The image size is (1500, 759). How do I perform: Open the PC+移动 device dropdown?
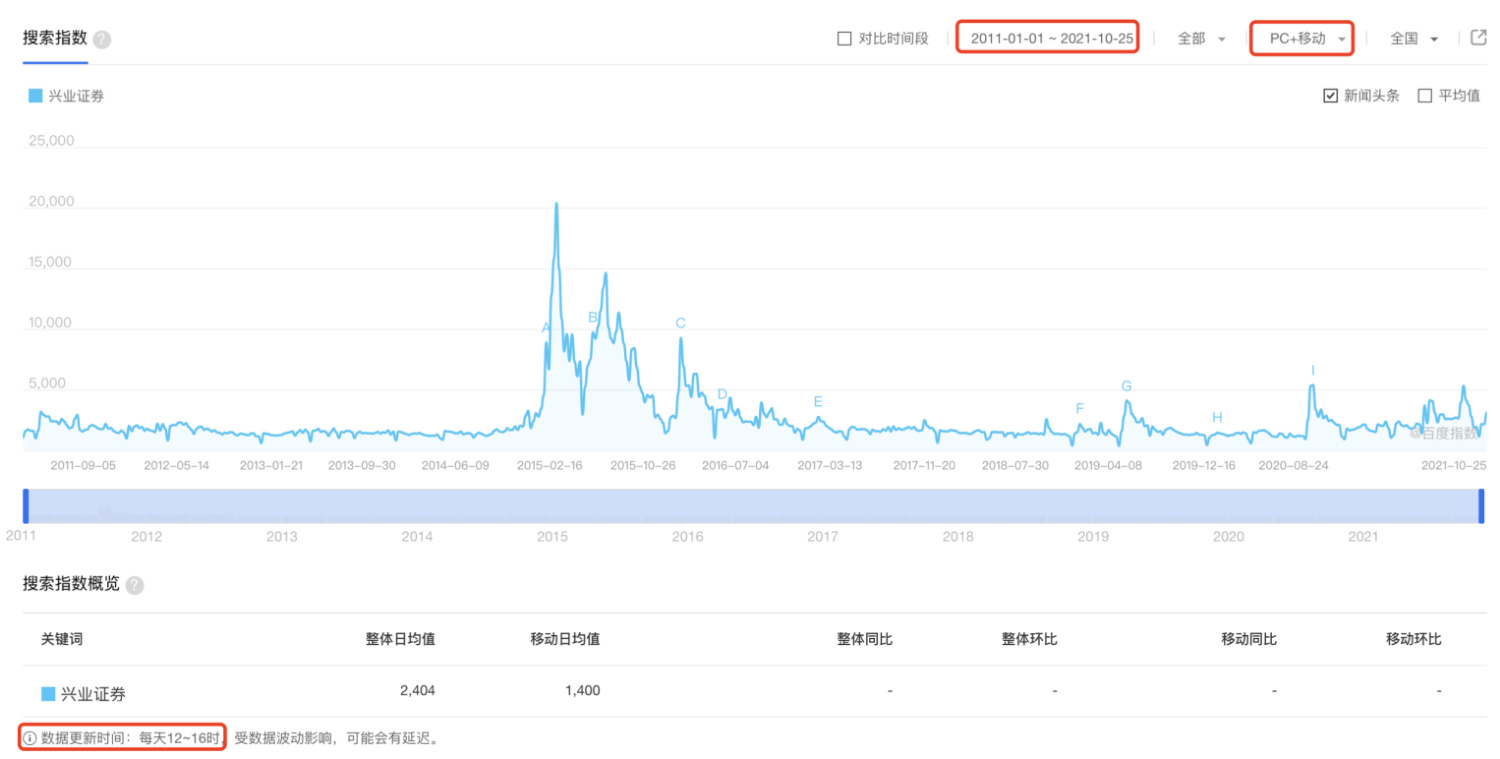coord(1302,39)
